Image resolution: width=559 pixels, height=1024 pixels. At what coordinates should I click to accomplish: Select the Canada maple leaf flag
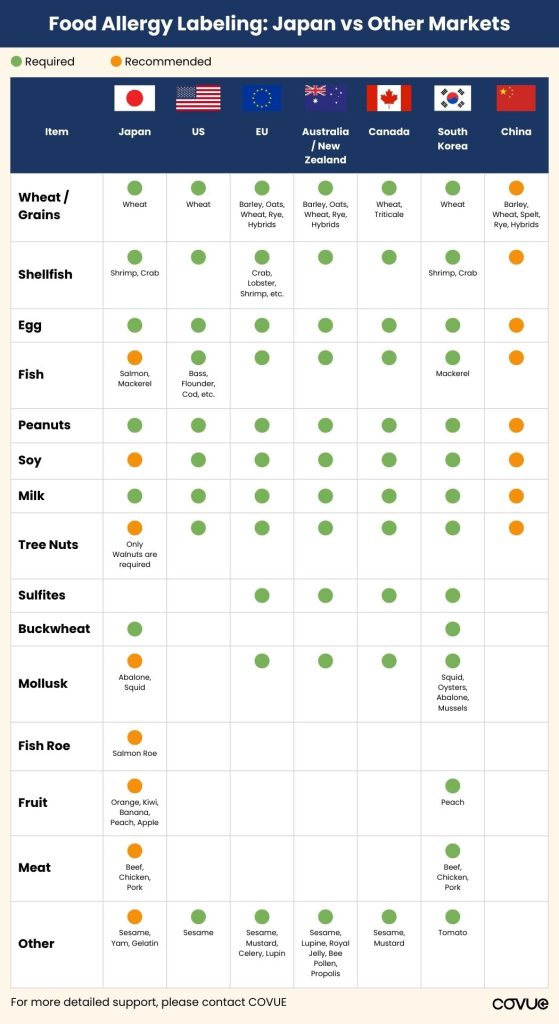click(389, 99)
